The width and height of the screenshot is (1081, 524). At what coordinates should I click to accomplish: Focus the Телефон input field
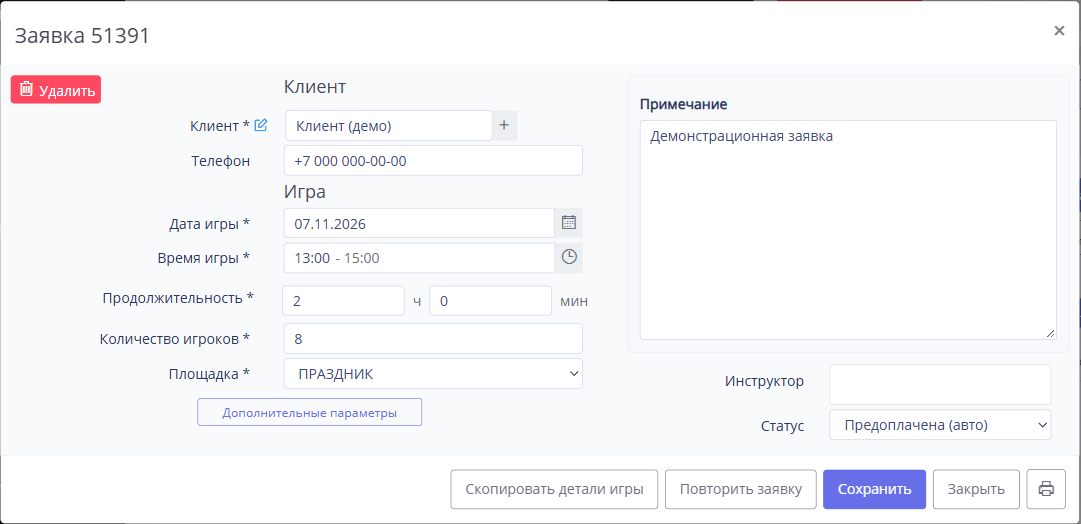433,161
